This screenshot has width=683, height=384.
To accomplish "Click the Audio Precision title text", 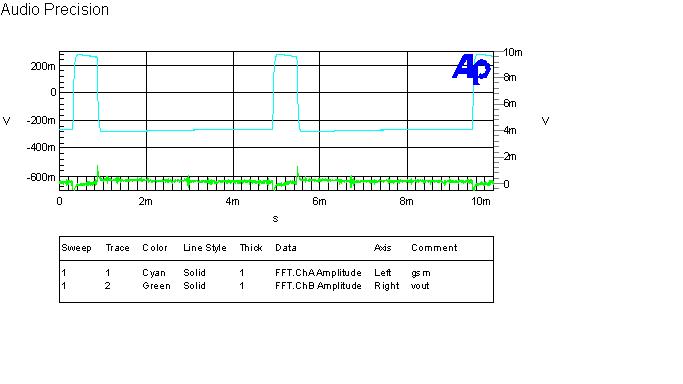I will [54, 9].
